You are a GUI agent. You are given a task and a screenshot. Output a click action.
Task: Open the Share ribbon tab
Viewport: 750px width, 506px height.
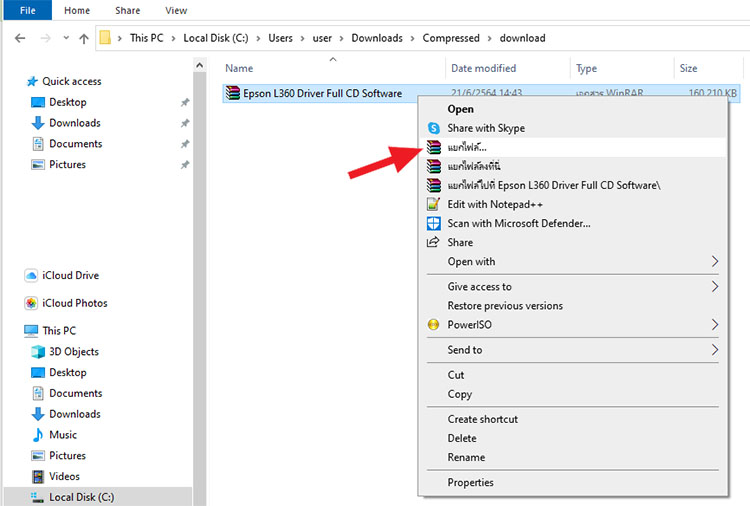click(128, 10)
